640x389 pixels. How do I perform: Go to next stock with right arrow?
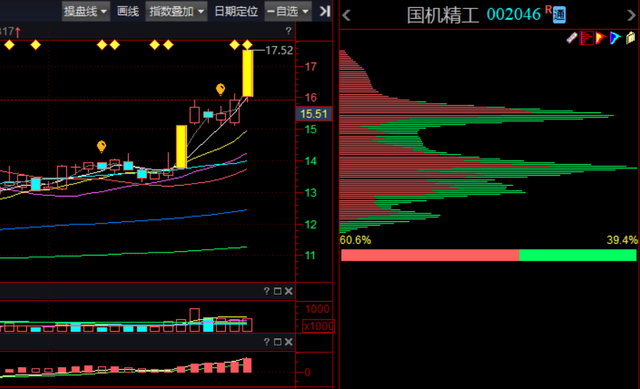[x=631, y=16]
